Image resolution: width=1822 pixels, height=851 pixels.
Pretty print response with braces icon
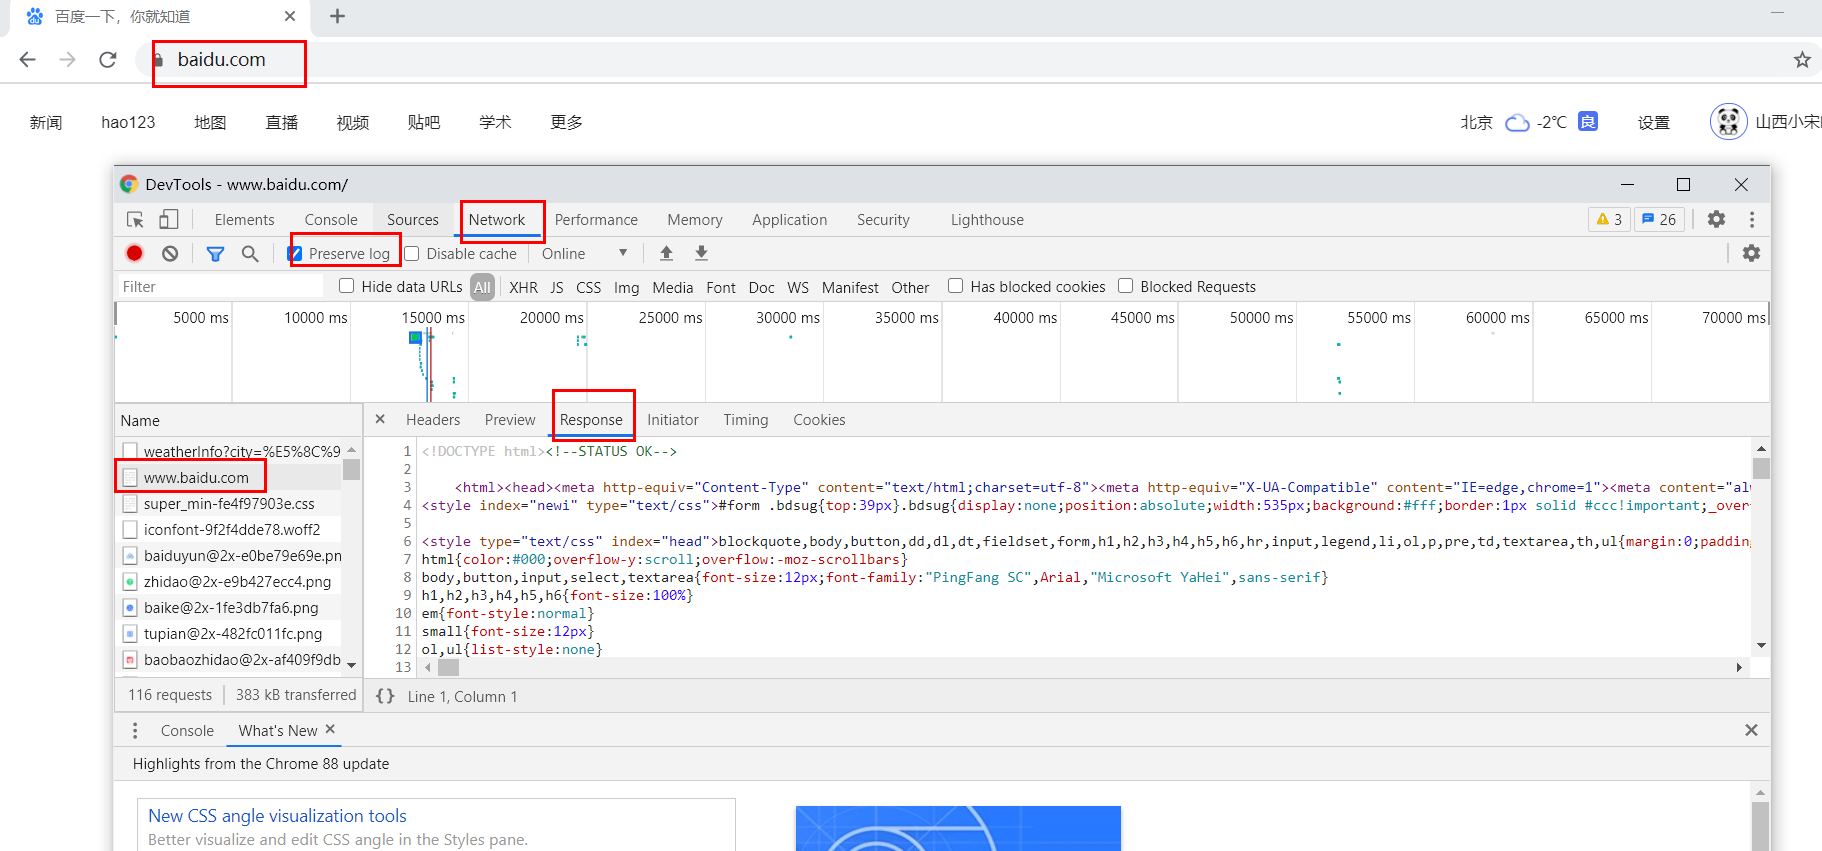click(385, 696)
